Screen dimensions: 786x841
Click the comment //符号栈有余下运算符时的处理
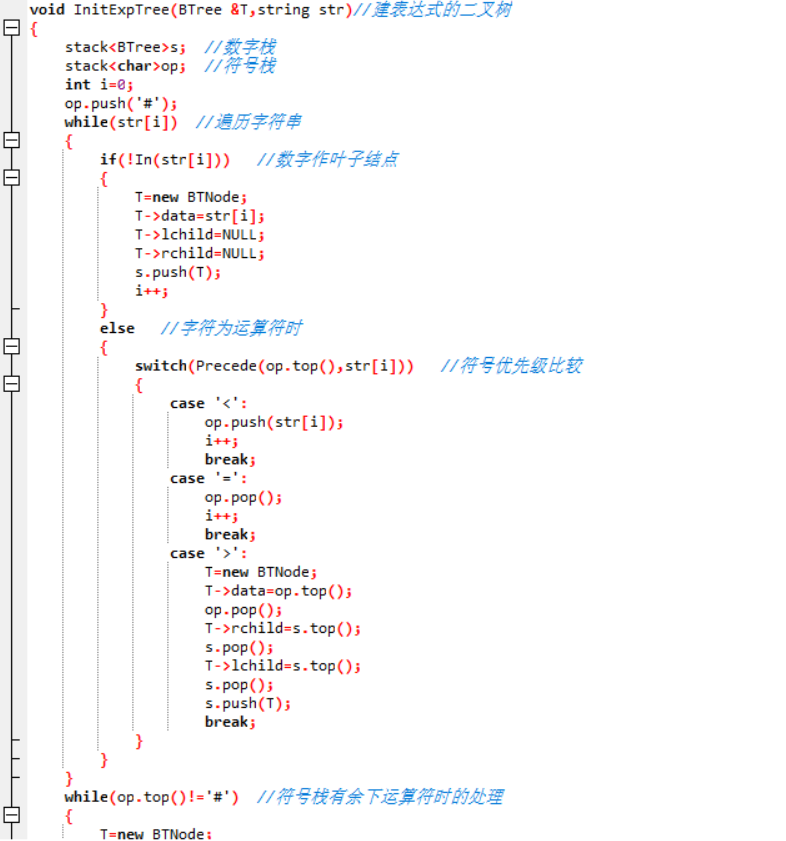click(380, 797)
